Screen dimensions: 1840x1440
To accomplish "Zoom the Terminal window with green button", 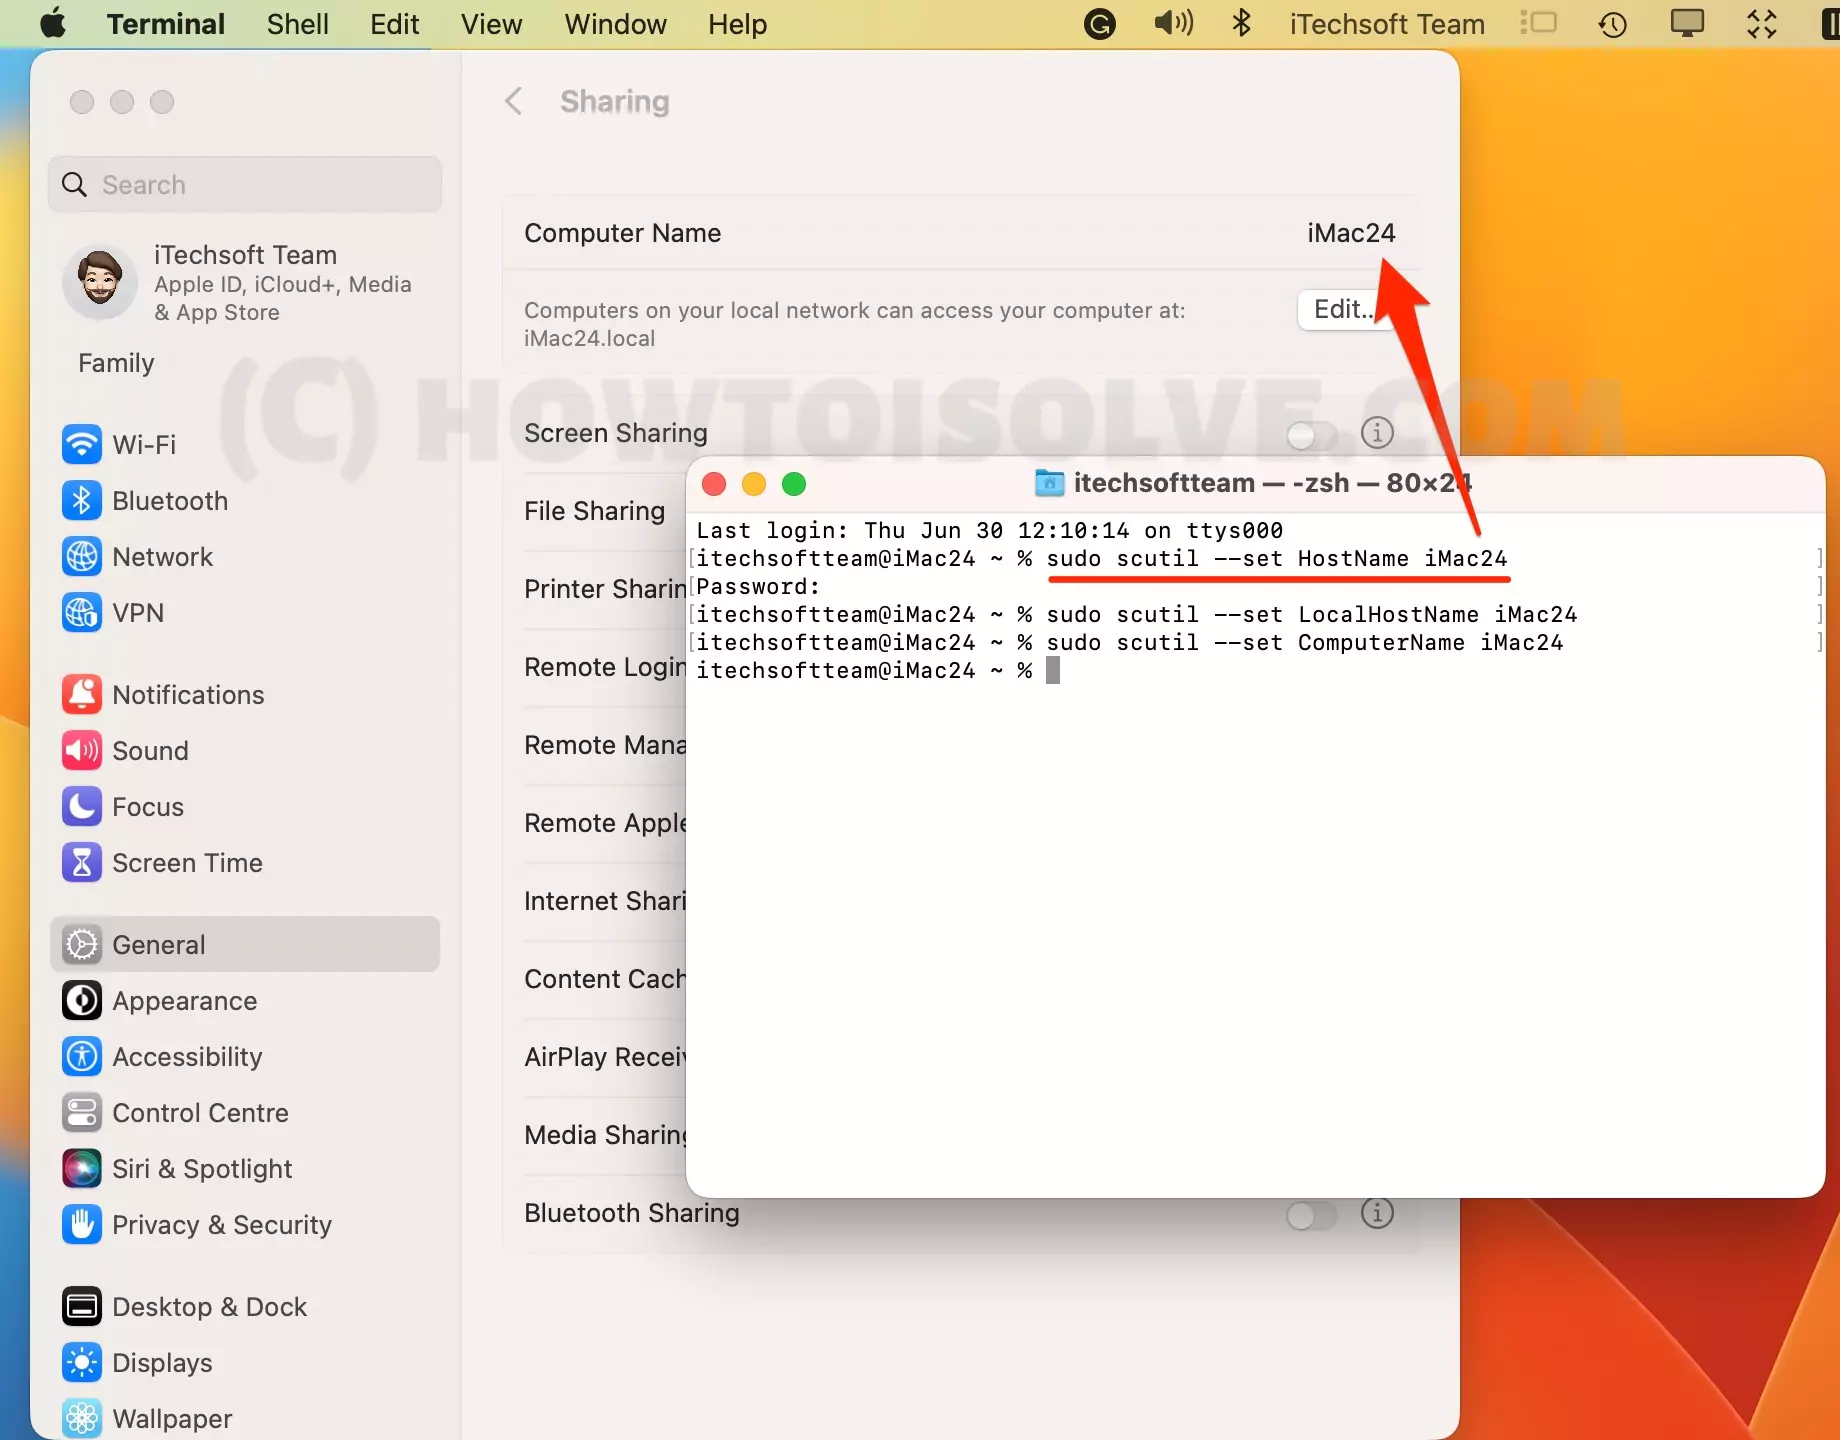I will (794, 484).
